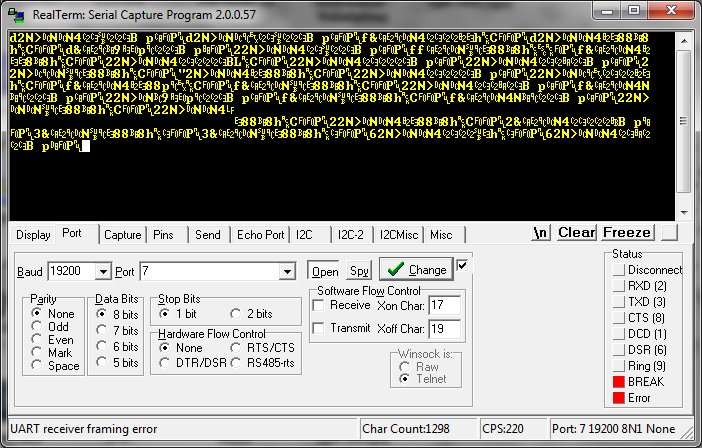Click the Xoff Char field

[x=444, y=329]
